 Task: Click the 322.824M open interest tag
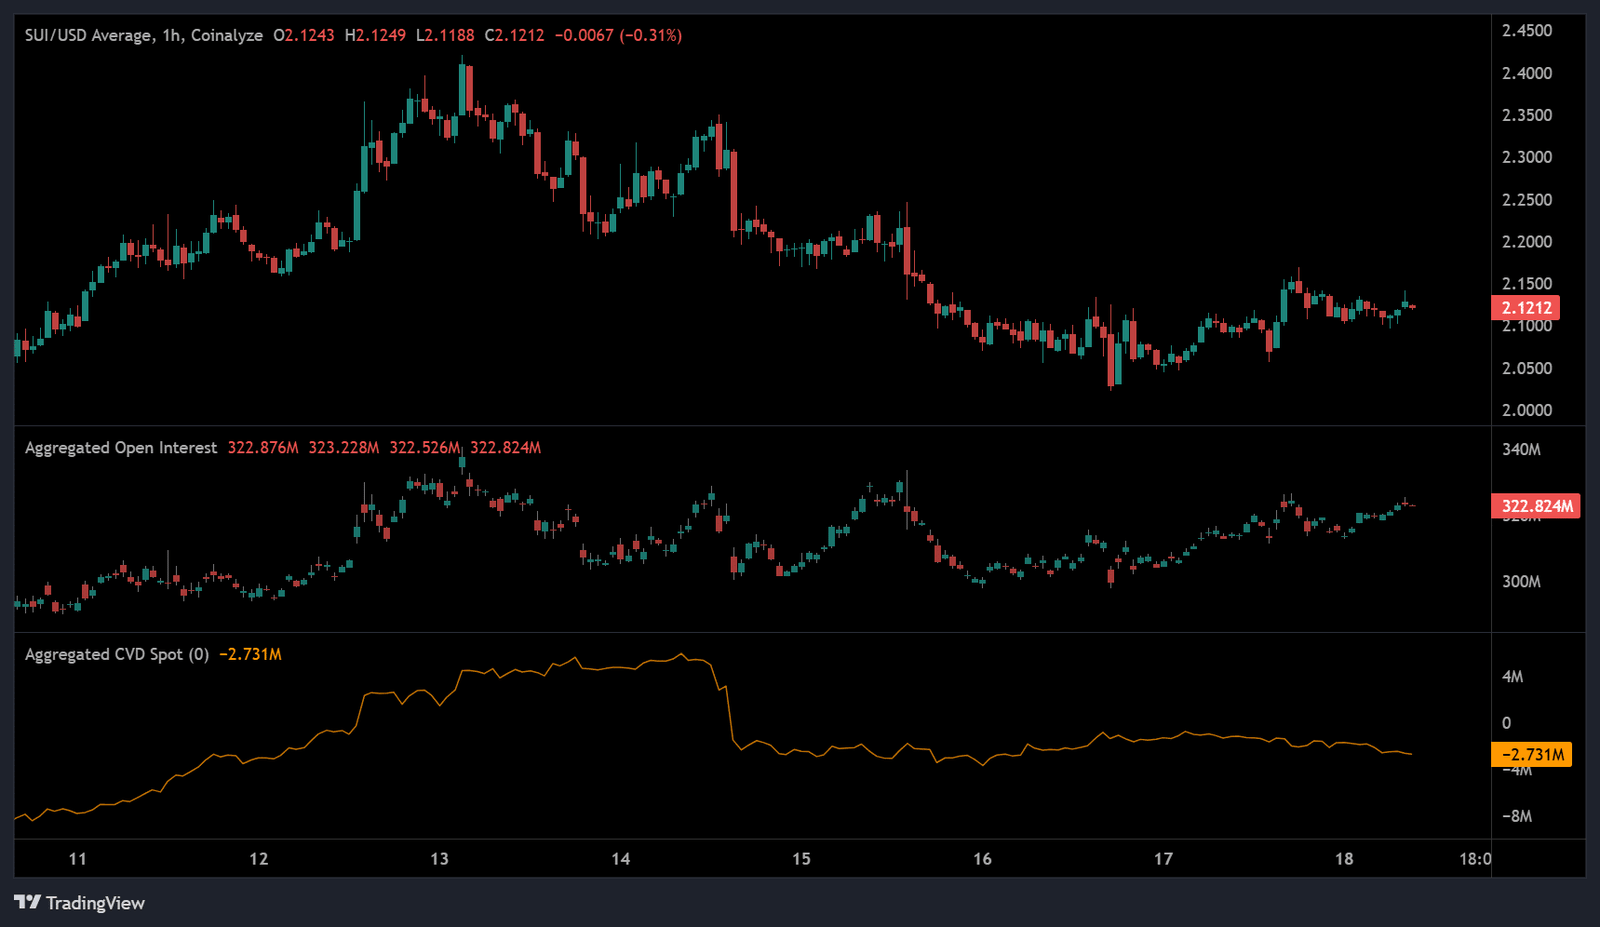1535,507
